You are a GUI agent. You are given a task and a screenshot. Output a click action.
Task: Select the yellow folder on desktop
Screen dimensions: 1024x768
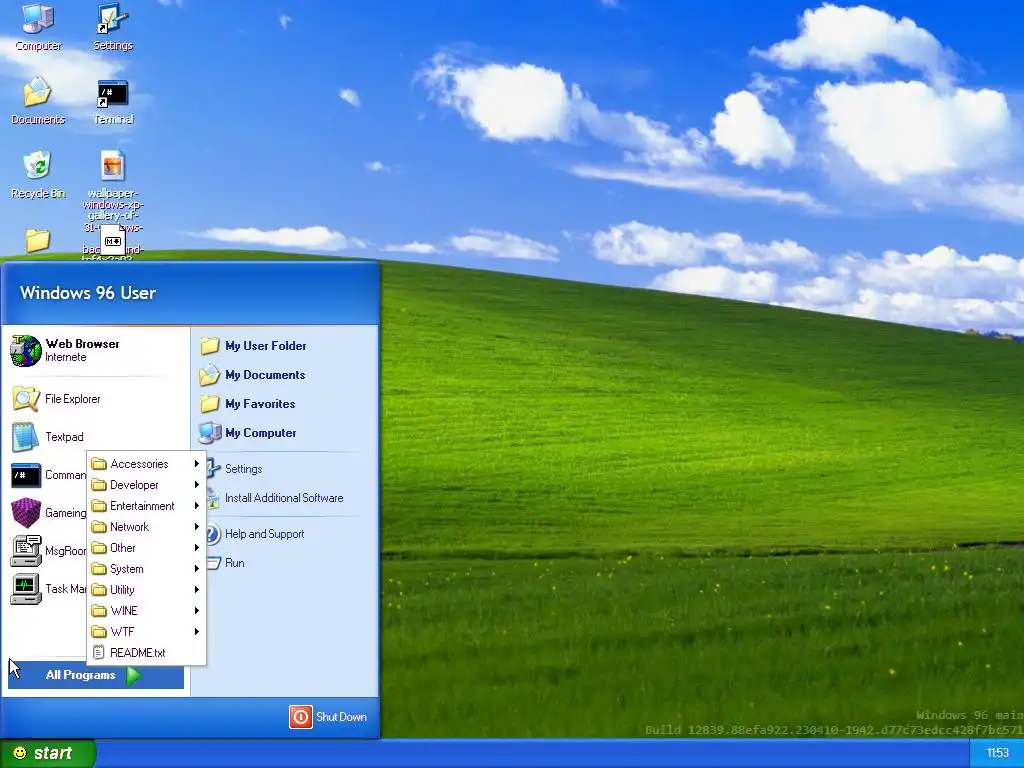(x=38, y=240)
